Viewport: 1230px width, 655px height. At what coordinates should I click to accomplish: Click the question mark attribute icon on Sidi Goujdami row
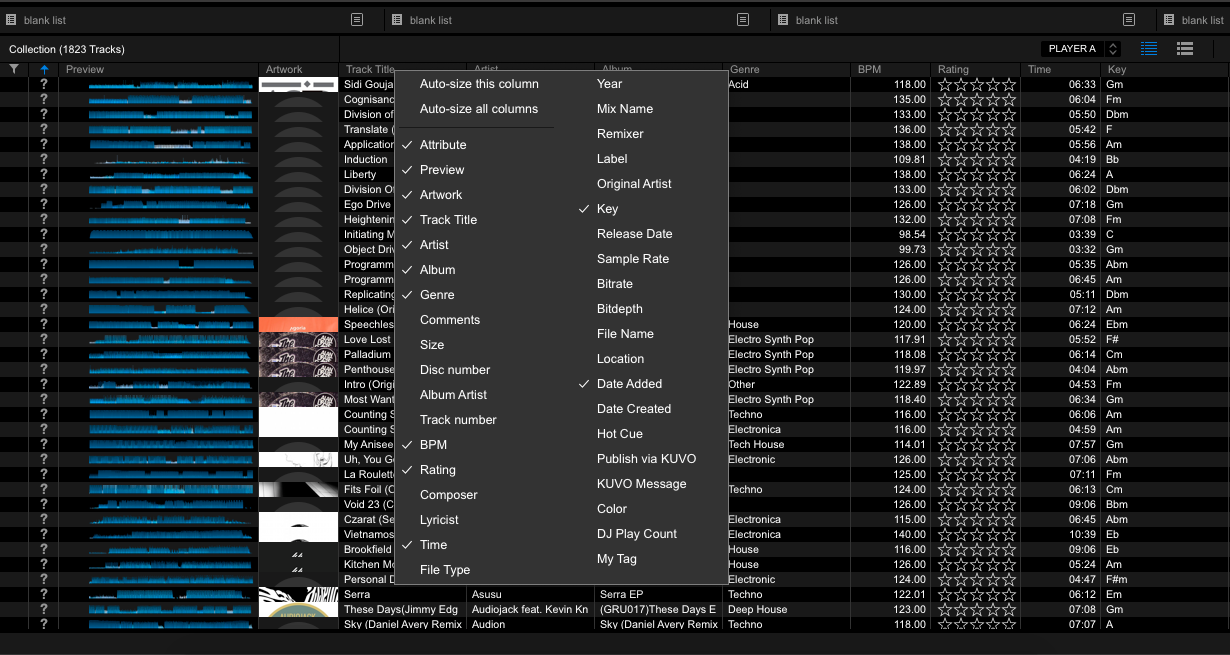tap(42, 84)
